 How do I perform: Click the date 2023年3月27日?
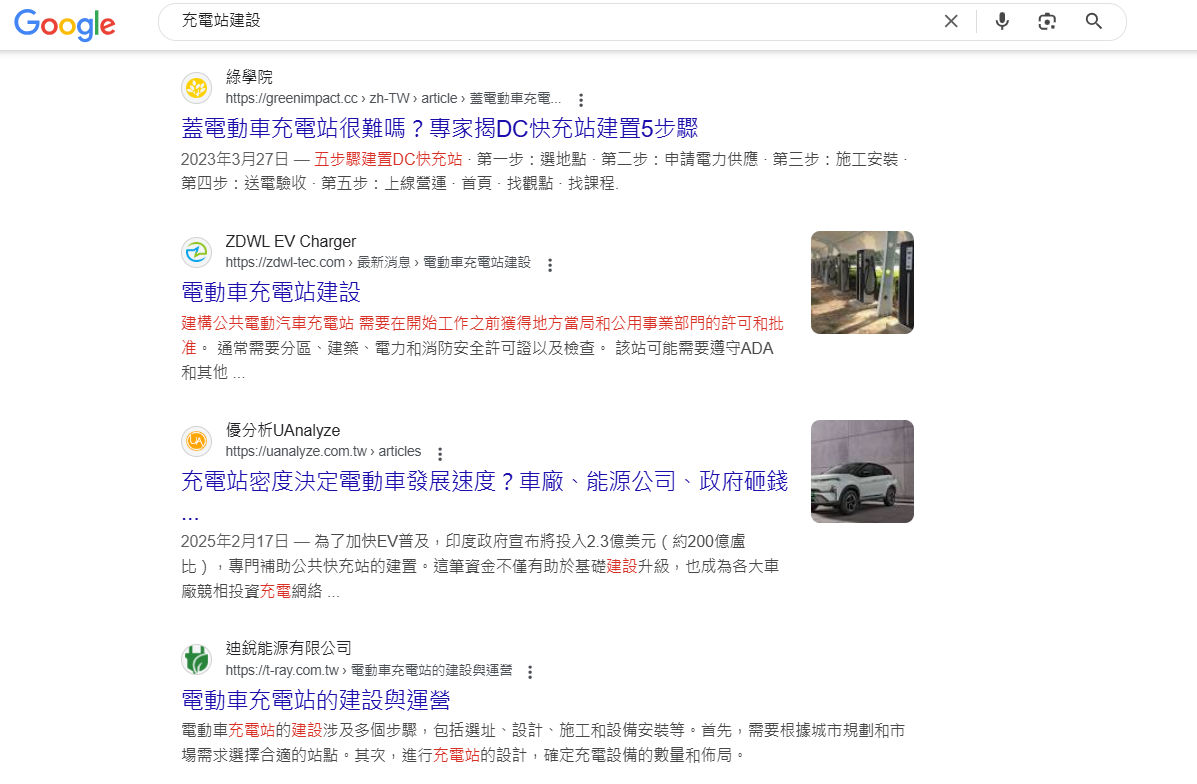point(235,160)
